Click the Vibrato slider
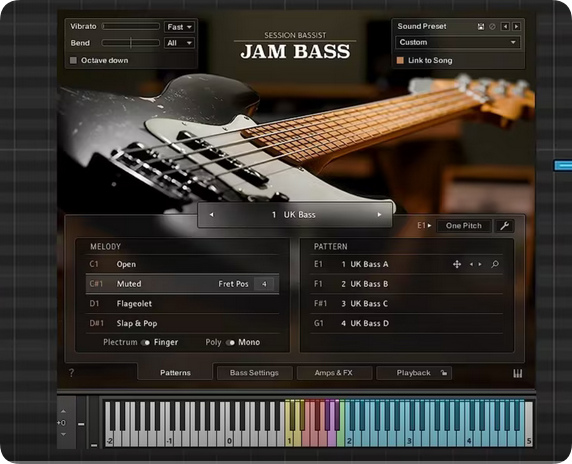The width and height of the screenshot is (572, 464). coord(131,27)
